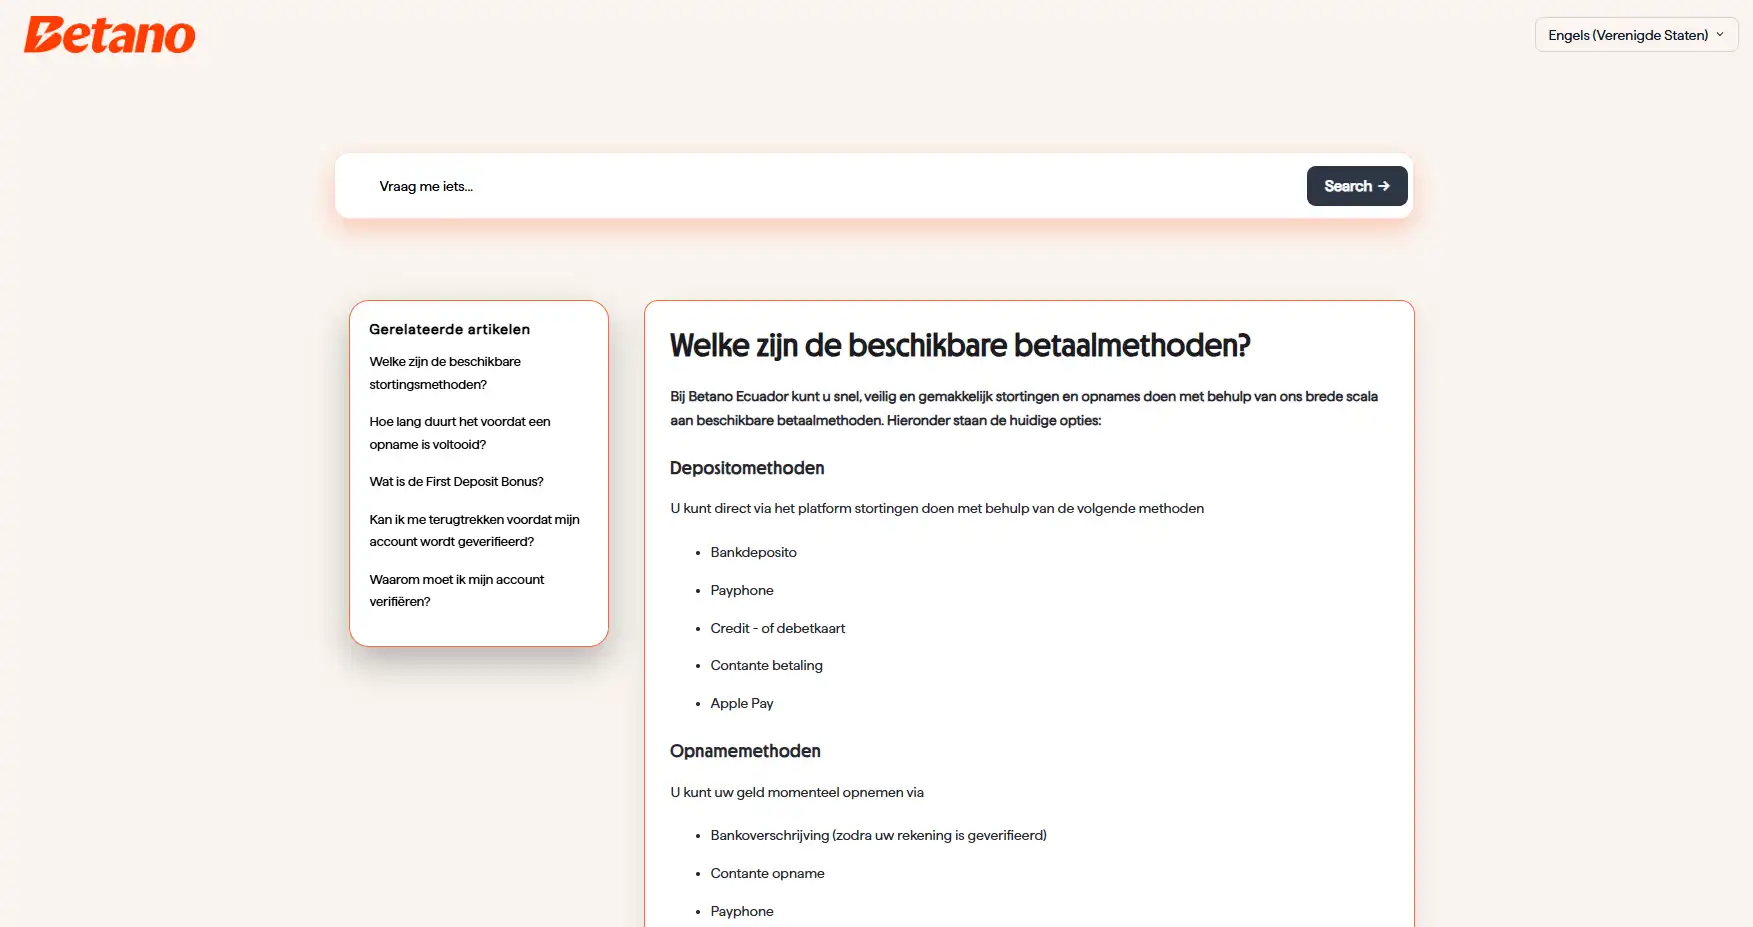This screenshot has height=927, width=1753.
Task: Click the 'Contante betaling' list item
Action: tap(766, 665)
